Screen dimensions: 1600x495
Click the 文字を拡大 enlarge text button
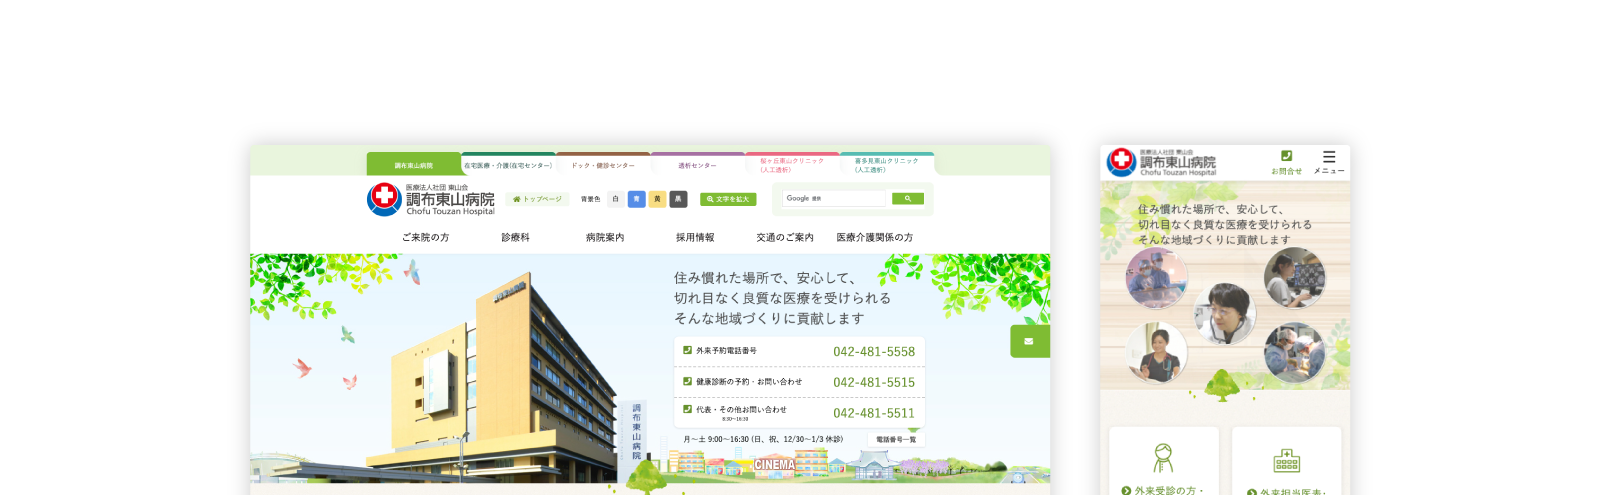(x=728, y=199)
